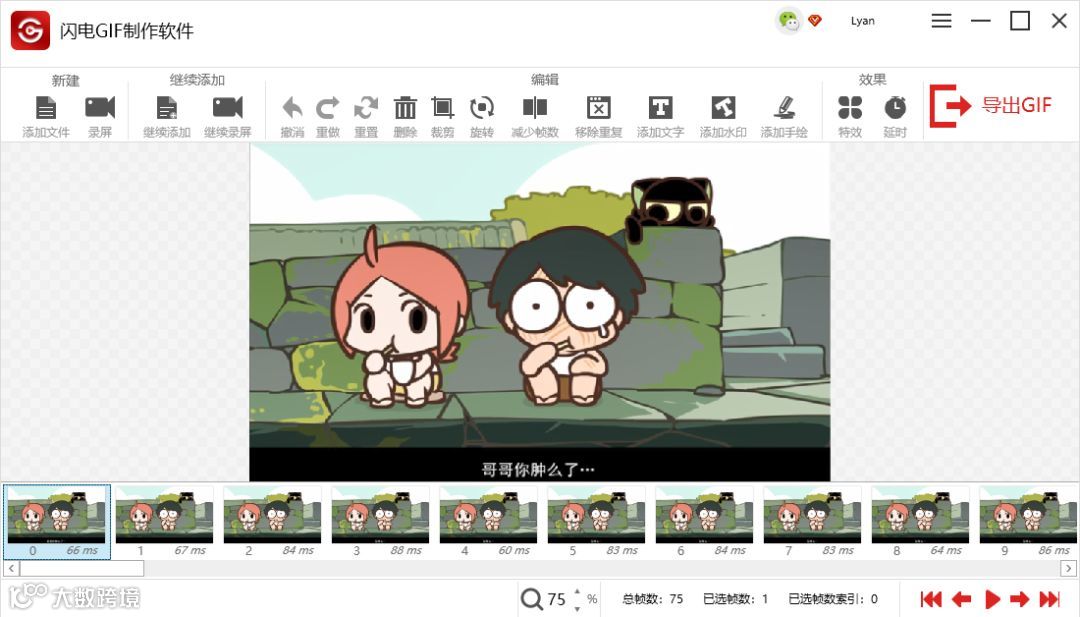Open the hamburger menu
Image resolution: width=1080 pixels, height=617 pixels.
(x=942, y=21)
